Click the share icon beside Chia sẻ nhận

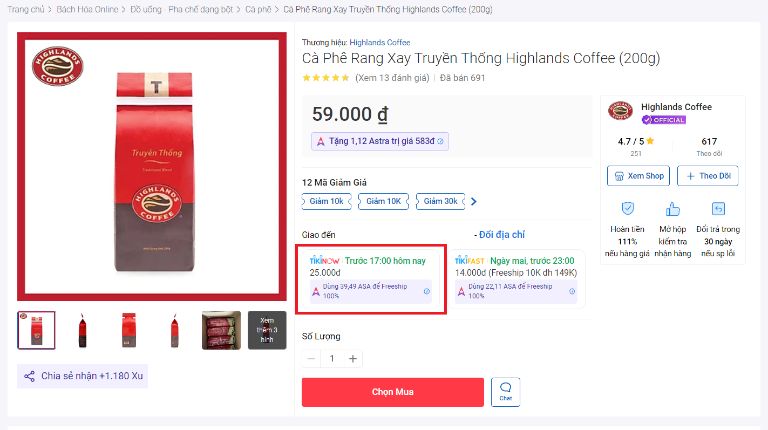pyautogui.click(x=29, y=376)
